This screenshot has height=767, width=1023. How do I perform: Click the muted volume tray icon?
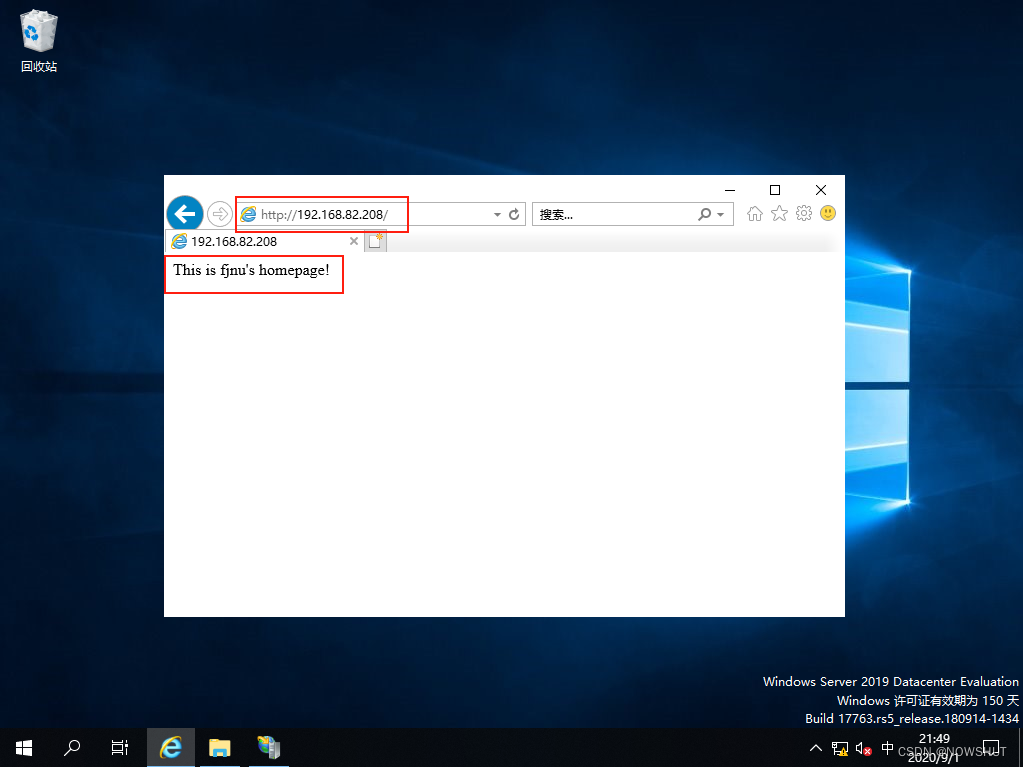[x=864, y=748]
